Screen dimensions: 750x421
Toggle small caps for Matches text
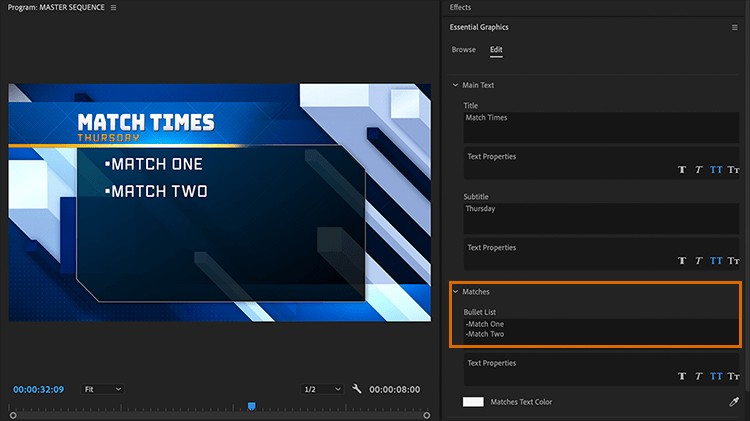[x=733, y=377]
